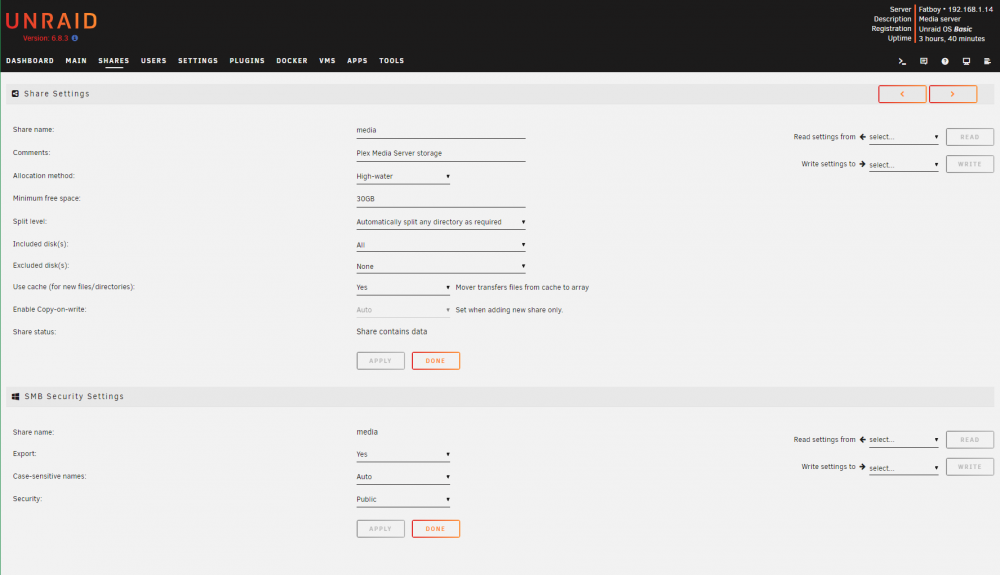Open the Tools tab

click(x=392, y=61)
